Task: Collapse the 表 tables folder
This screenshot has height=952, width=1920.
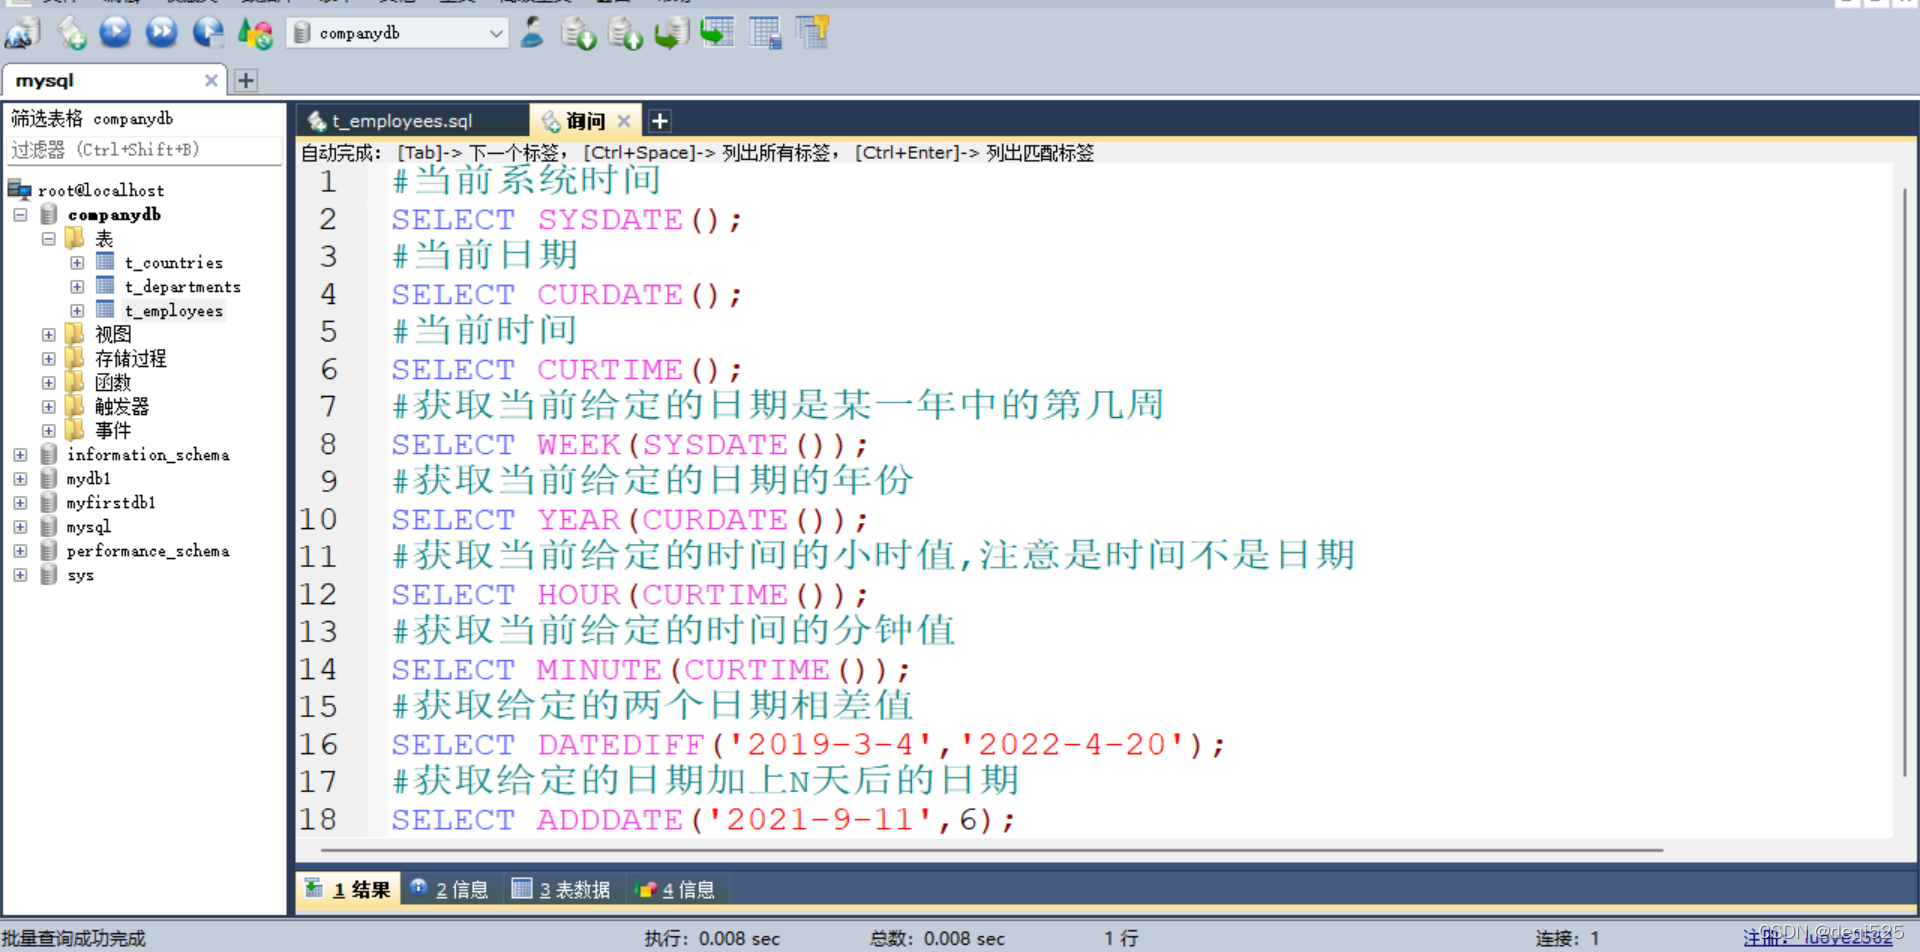Action: (x=48, y=239)
